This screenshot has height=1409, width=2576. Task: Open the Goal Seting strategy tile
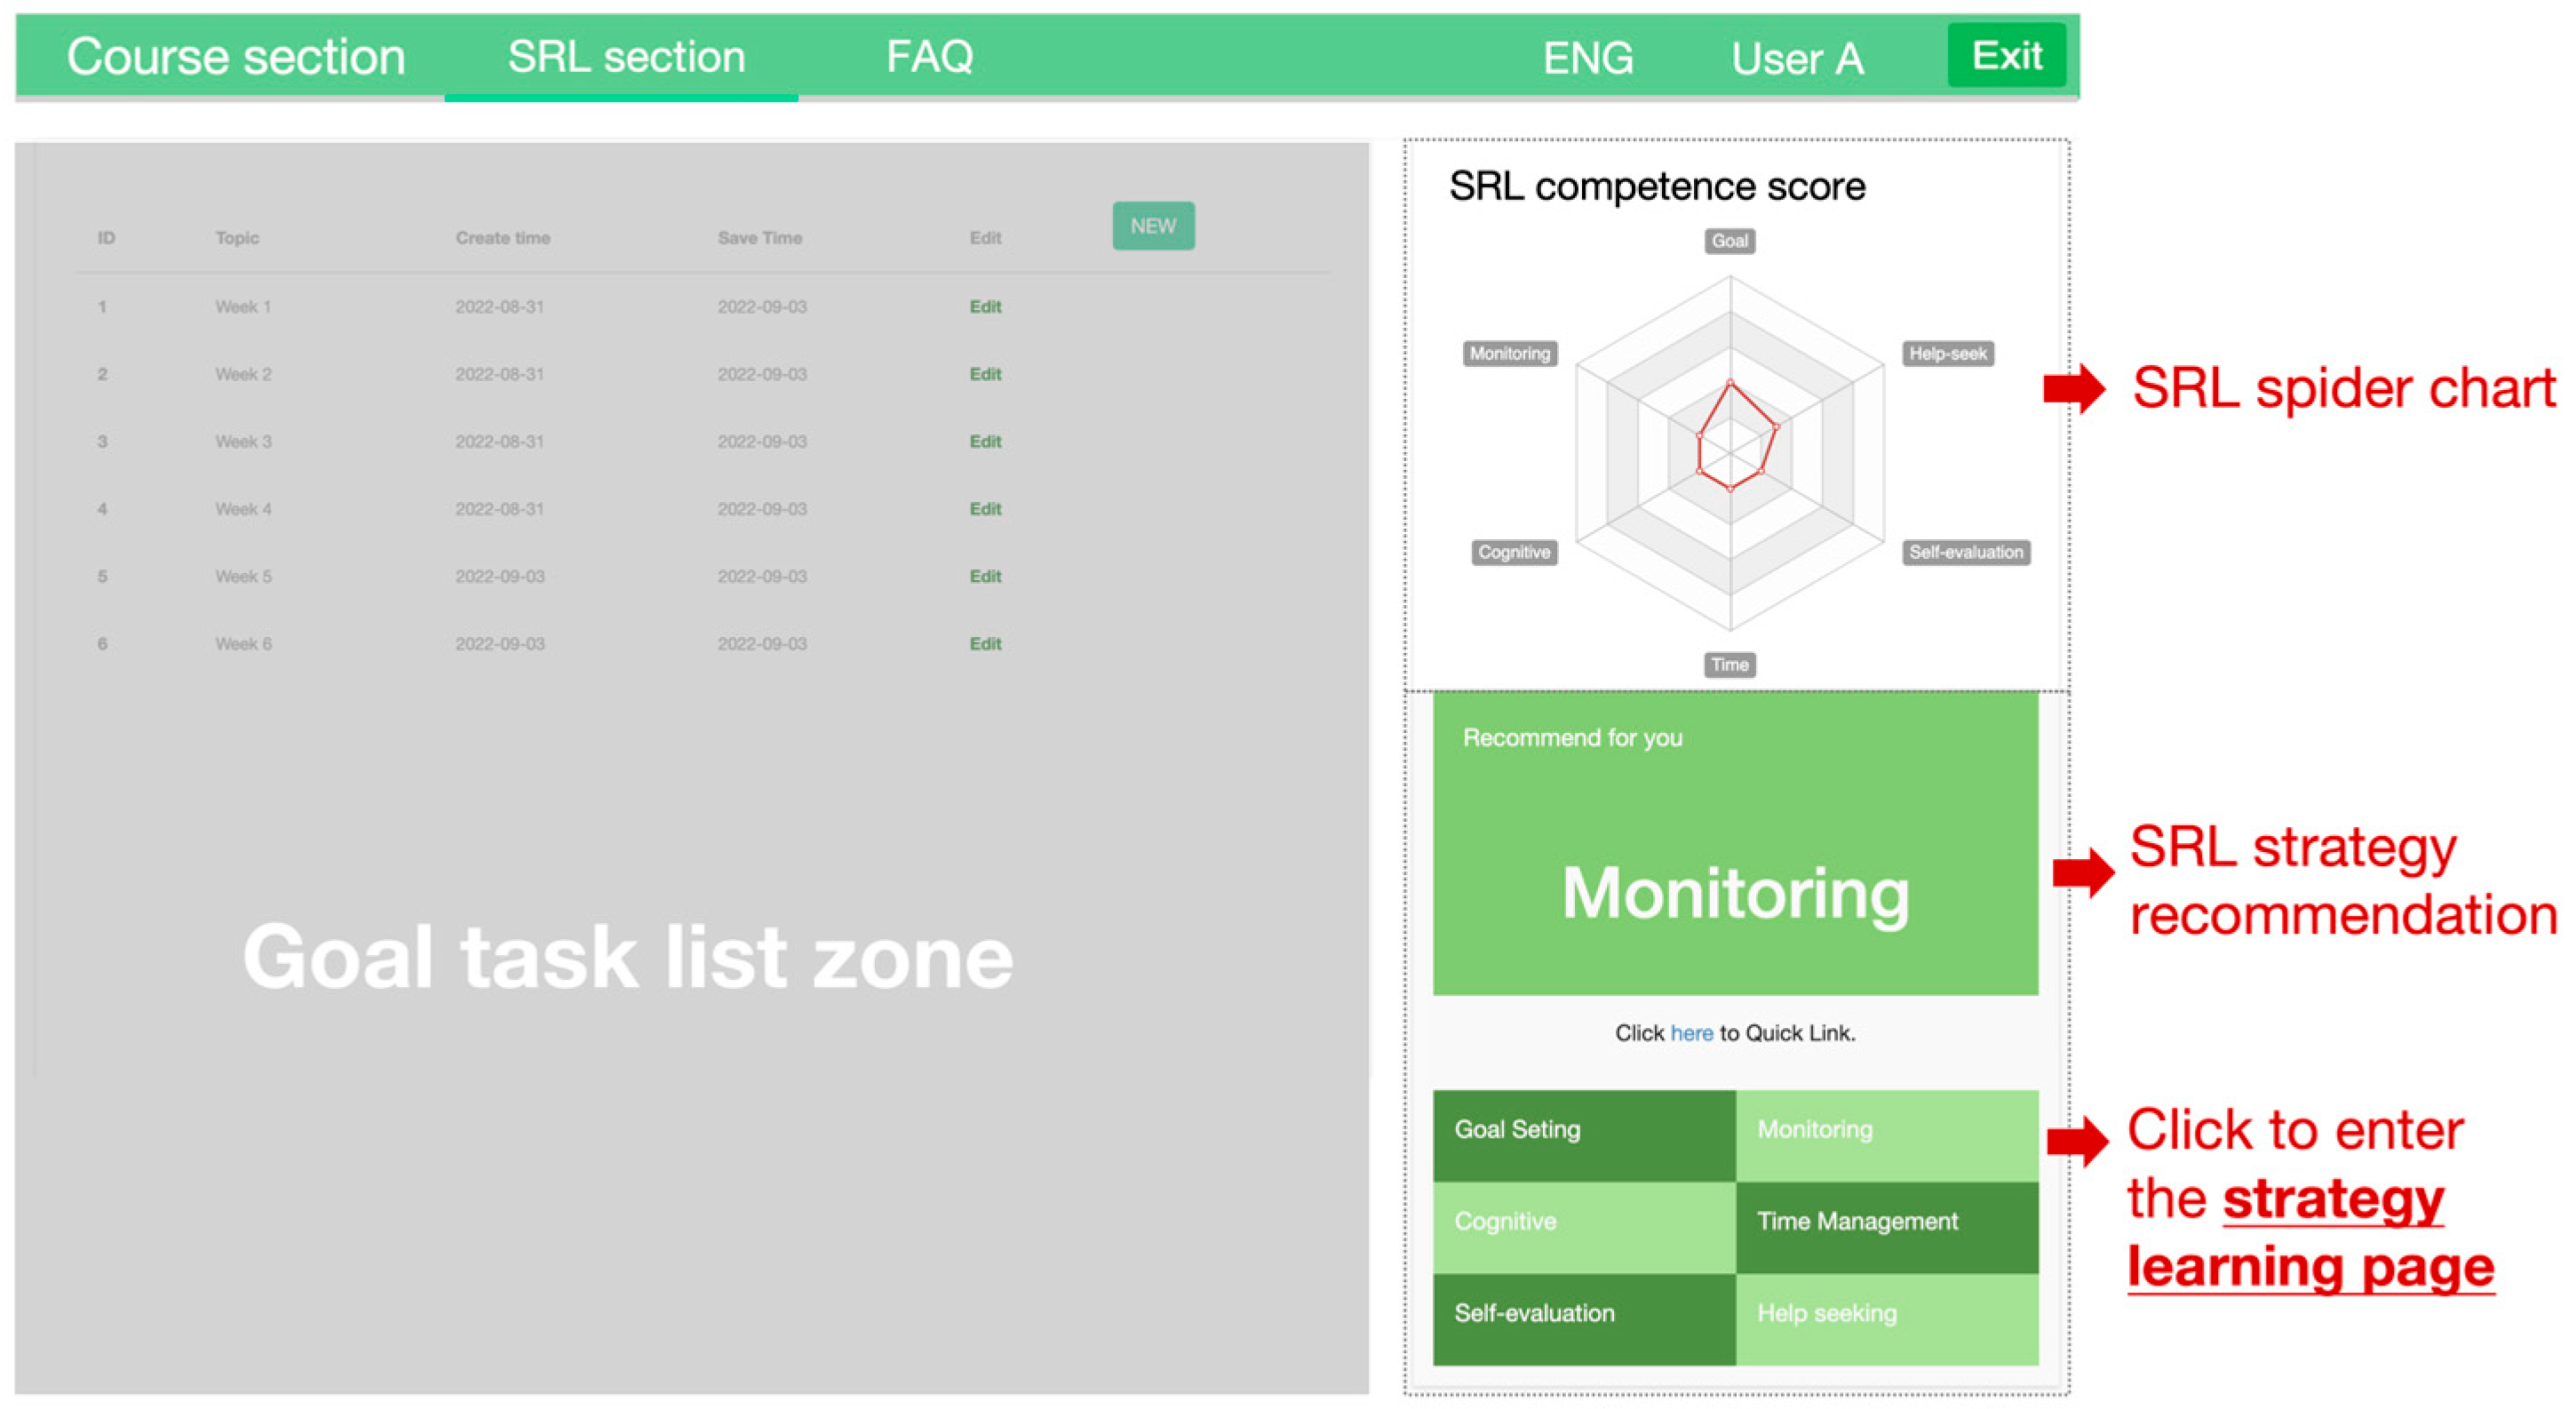tap(1584, 1135)
